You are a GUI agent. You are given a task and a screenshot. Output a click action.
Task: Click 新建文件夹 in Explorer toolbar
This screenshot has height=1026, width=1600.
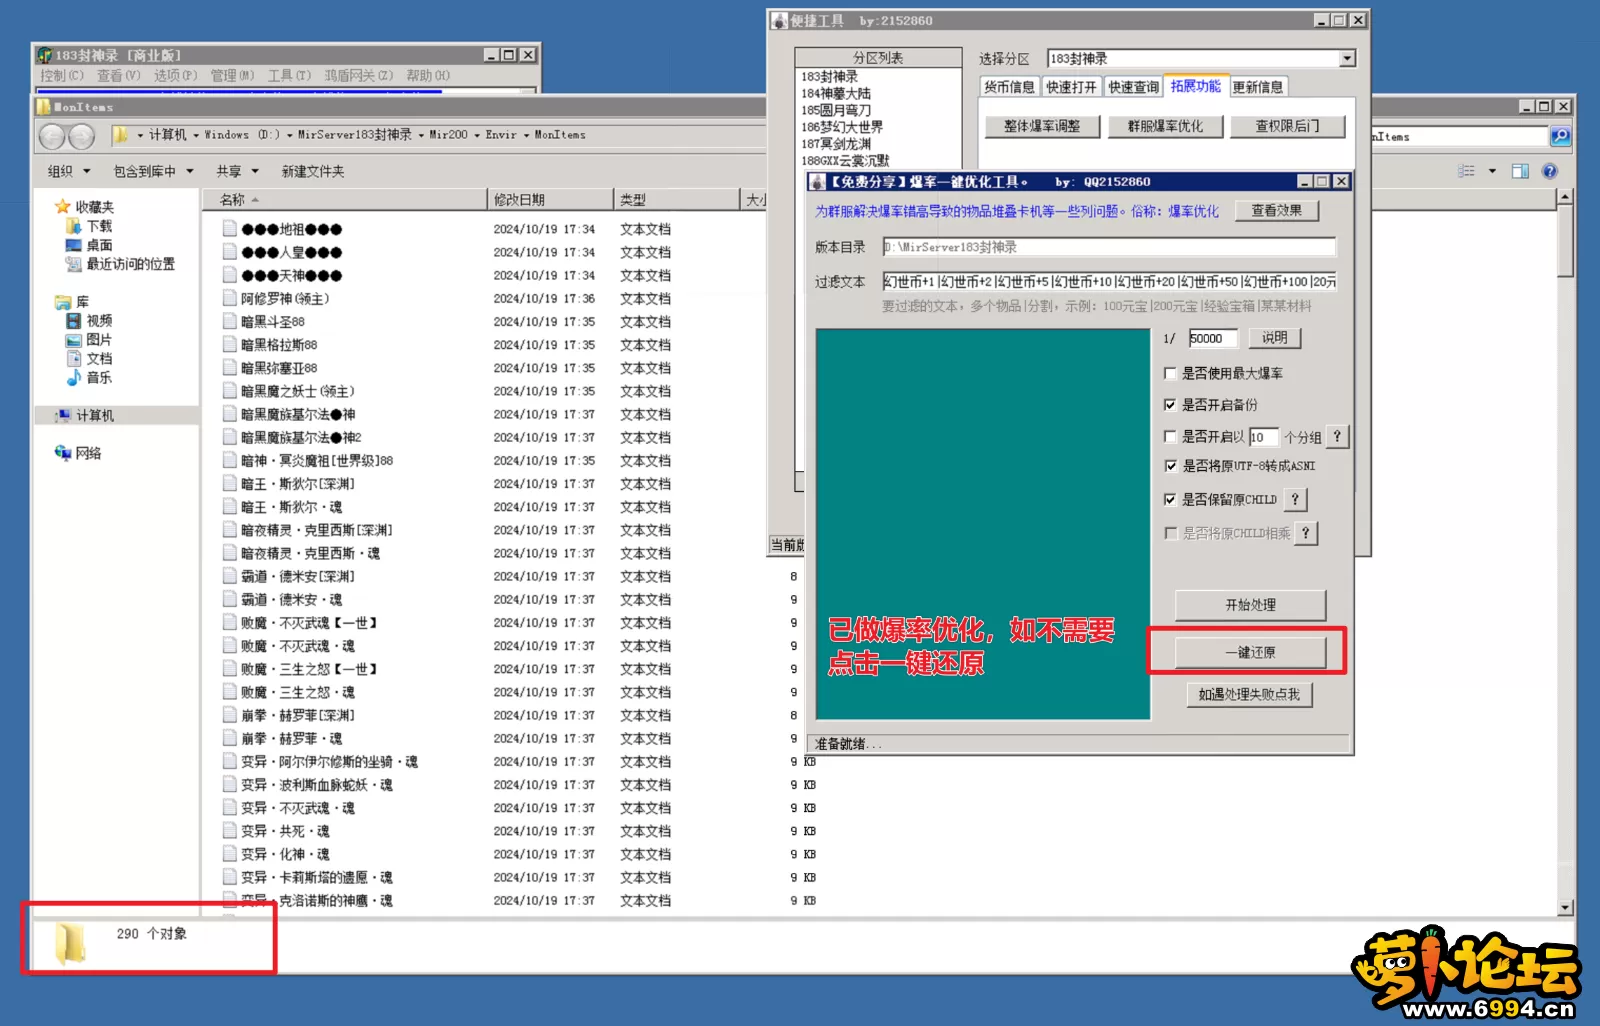pos(313,171)
